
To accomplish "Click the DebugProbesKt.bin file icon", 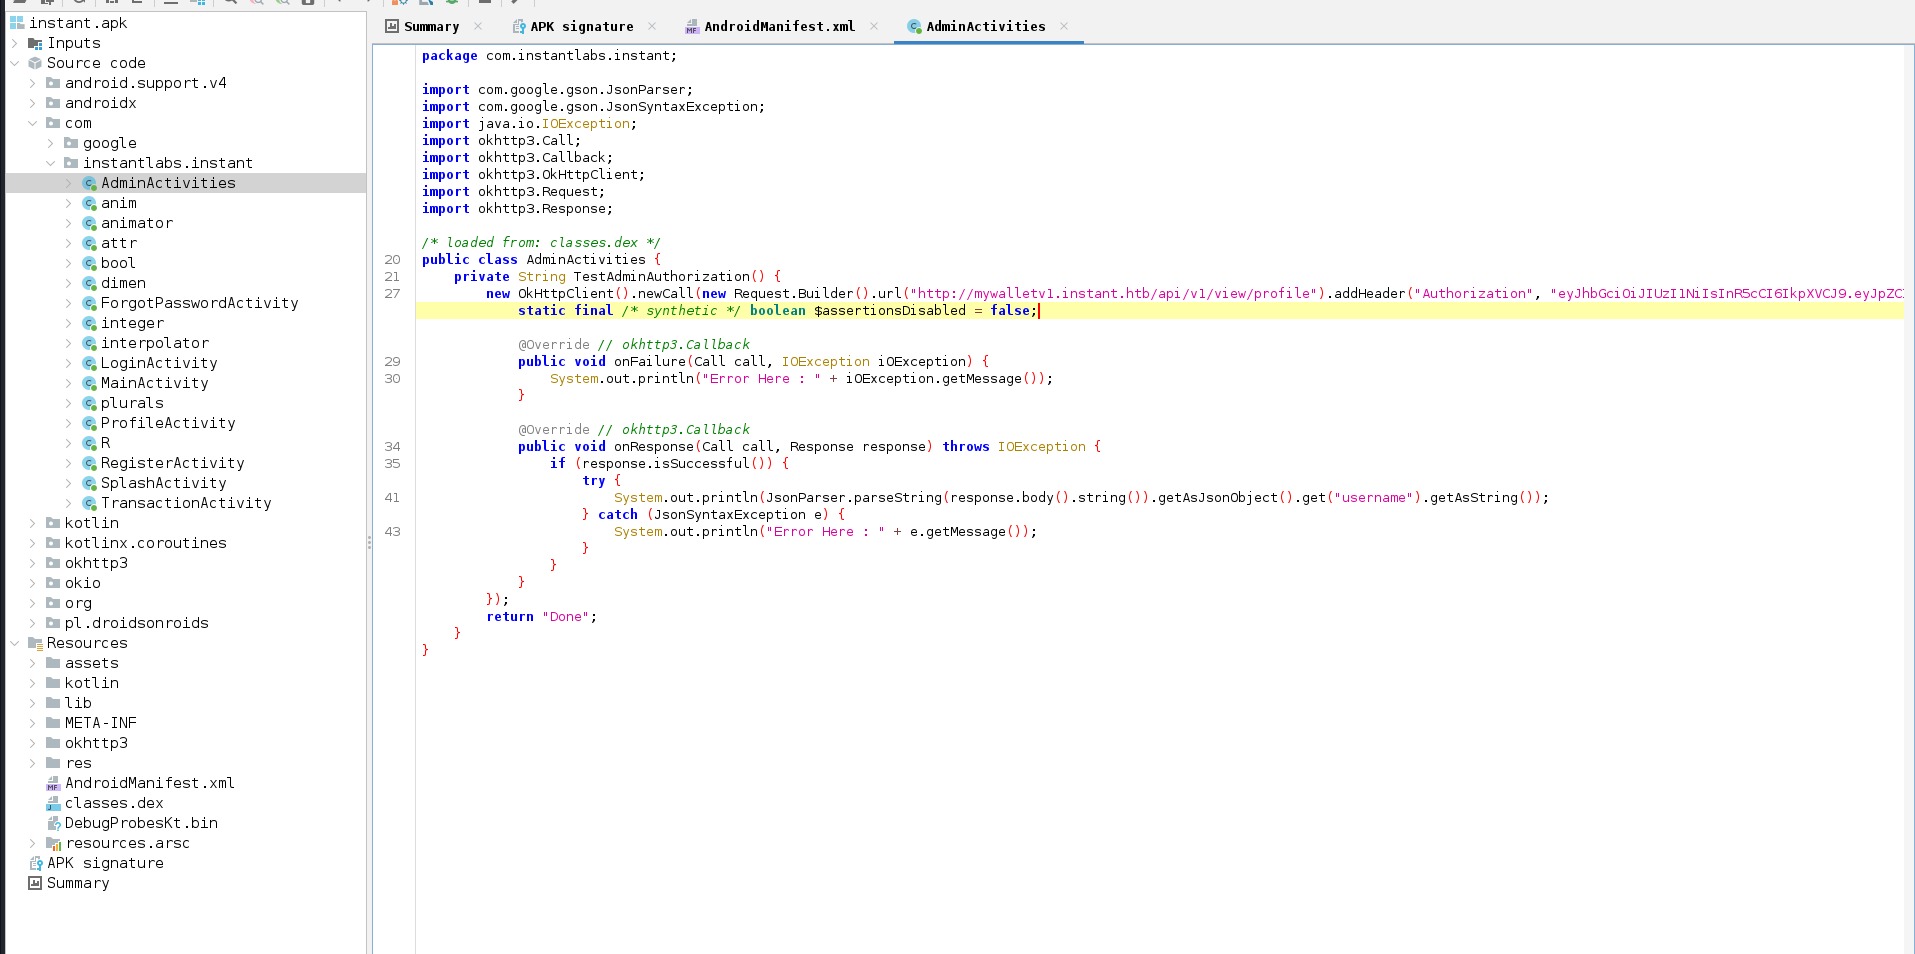I will [53, 824].
